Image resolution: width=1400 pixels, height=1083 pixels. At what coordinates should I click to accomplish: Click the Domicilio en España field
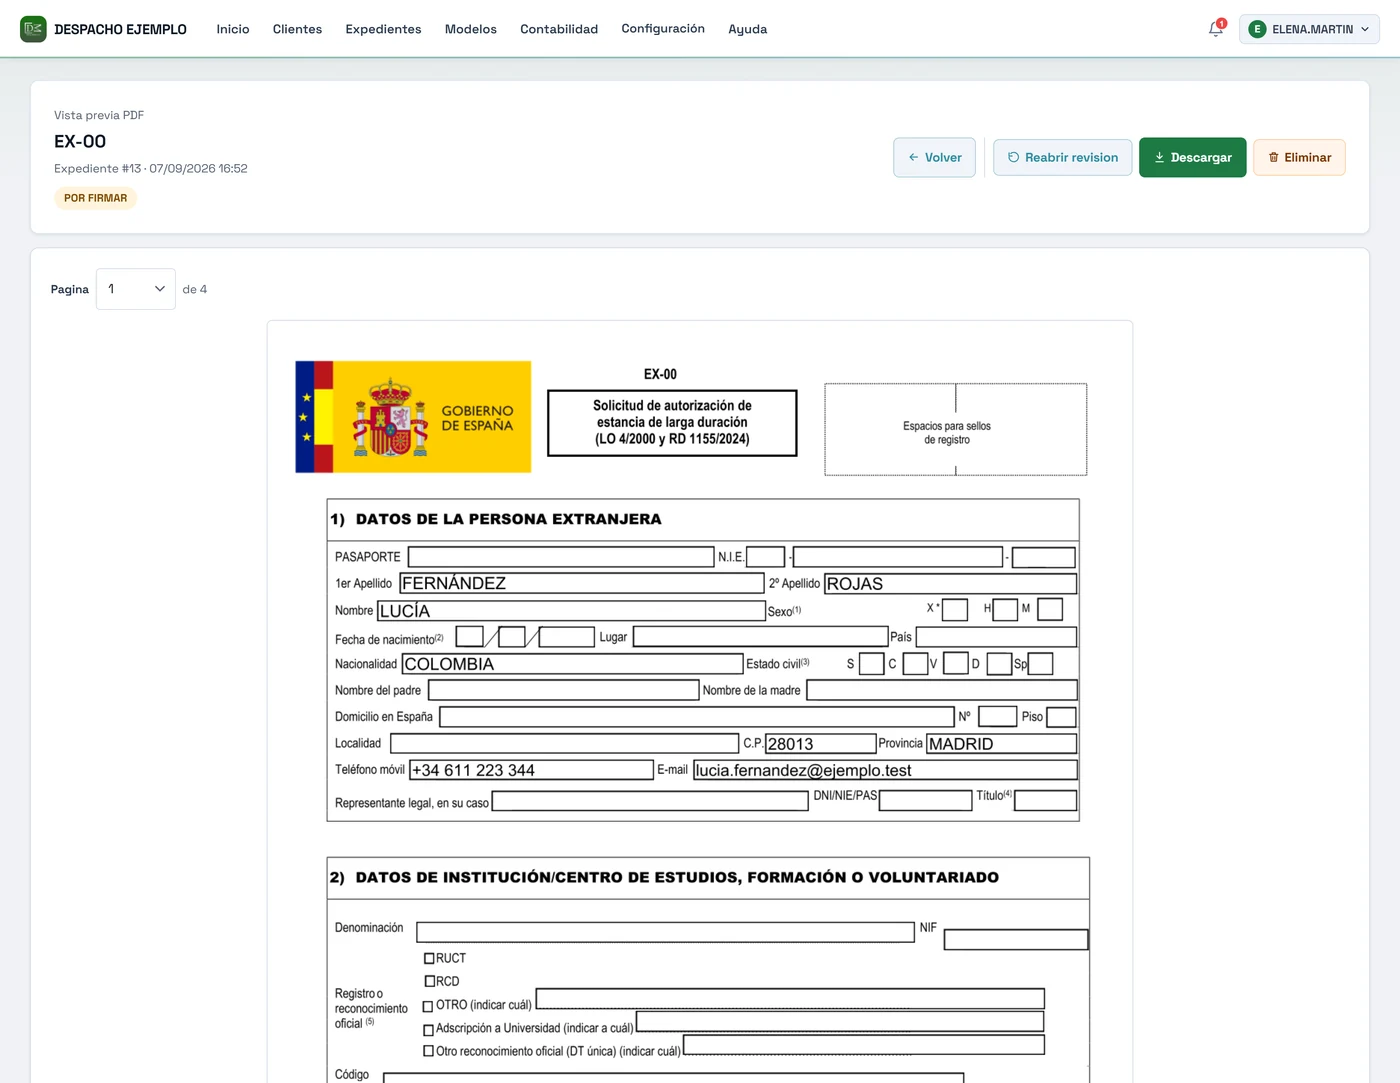(697, 717)
